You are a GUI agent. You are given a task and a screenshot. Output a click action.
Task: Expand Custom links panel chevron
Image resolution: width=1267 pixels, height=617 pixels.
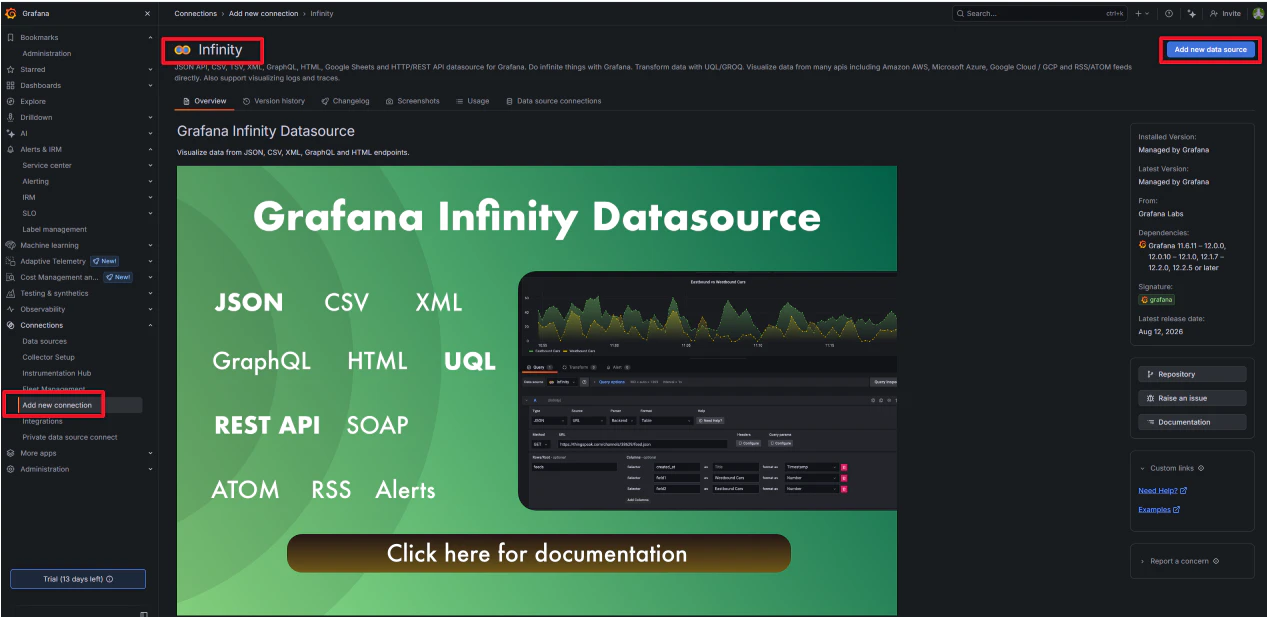pyautogui.click(x=1142, y=468)
